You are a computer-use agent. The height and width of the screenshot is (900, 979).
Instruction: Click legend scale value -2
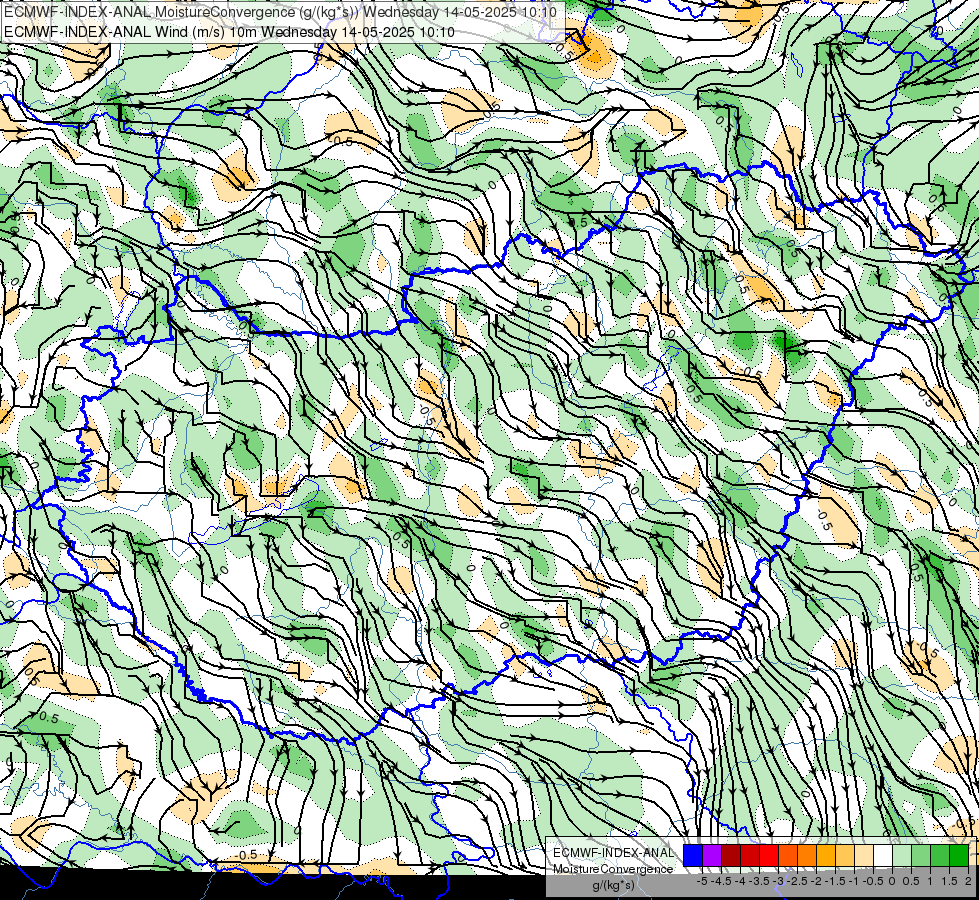816,881
